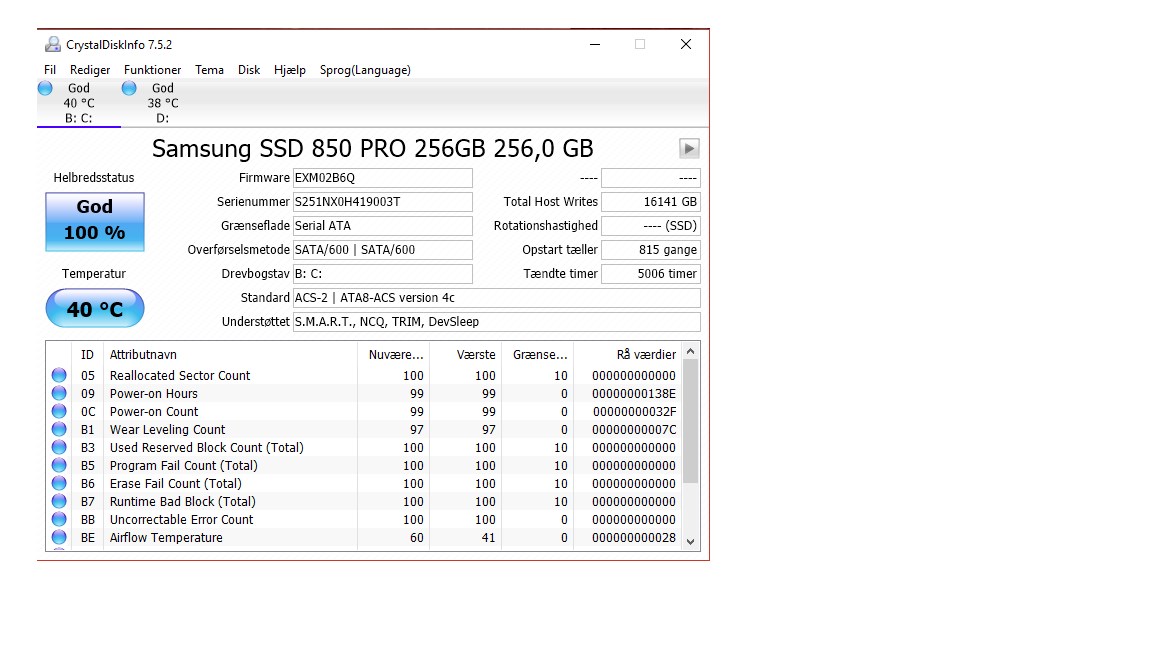Click the scroll up arrow of attribute list

tap(690, 352)
